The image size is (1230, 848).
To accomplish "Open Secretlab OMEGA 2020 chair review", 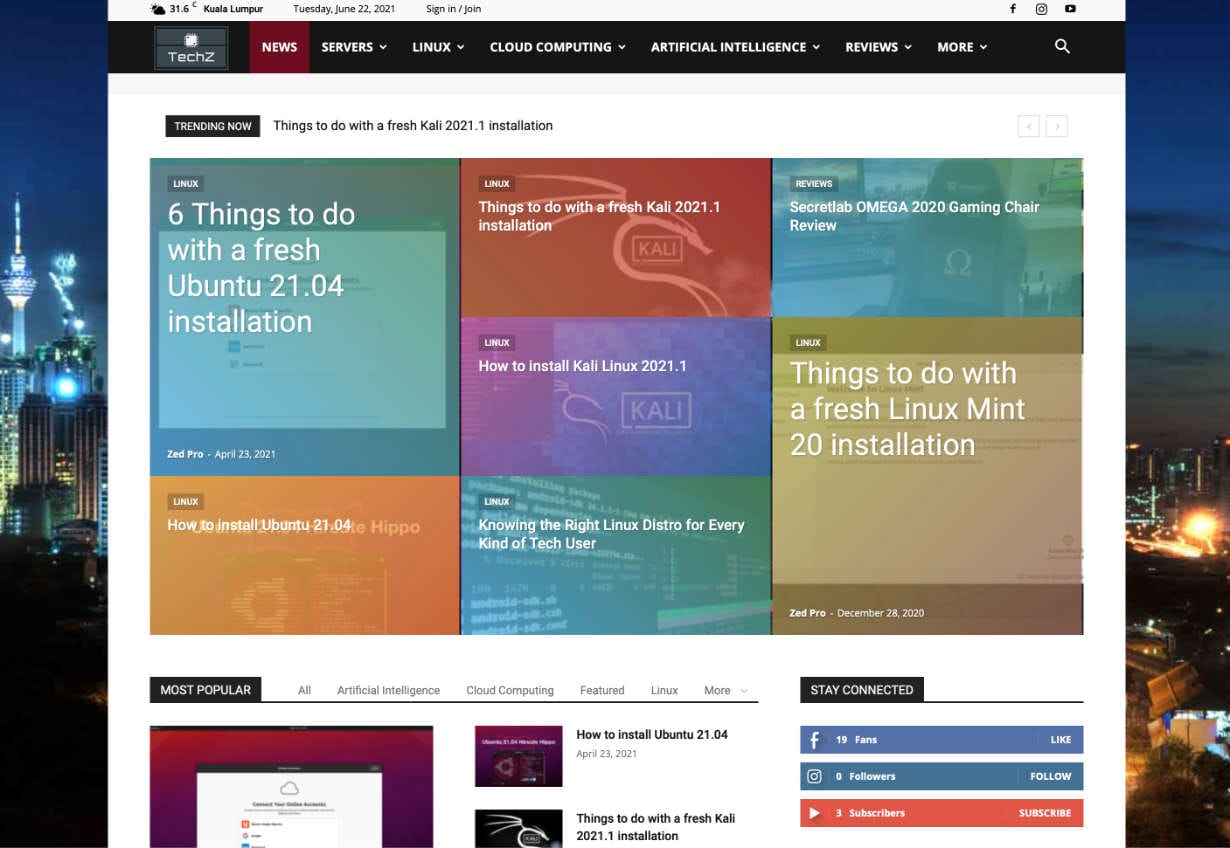I will coord(914,216).
